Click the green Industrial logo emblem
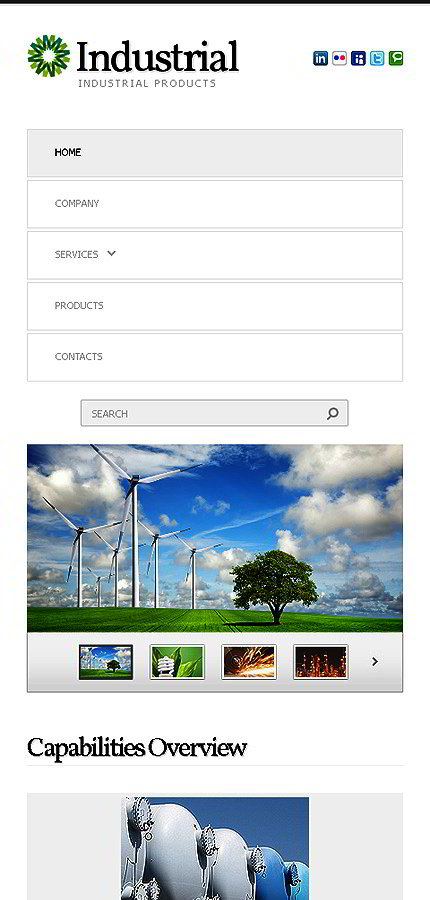Screen dimensions: 430x900 point(49,56)
